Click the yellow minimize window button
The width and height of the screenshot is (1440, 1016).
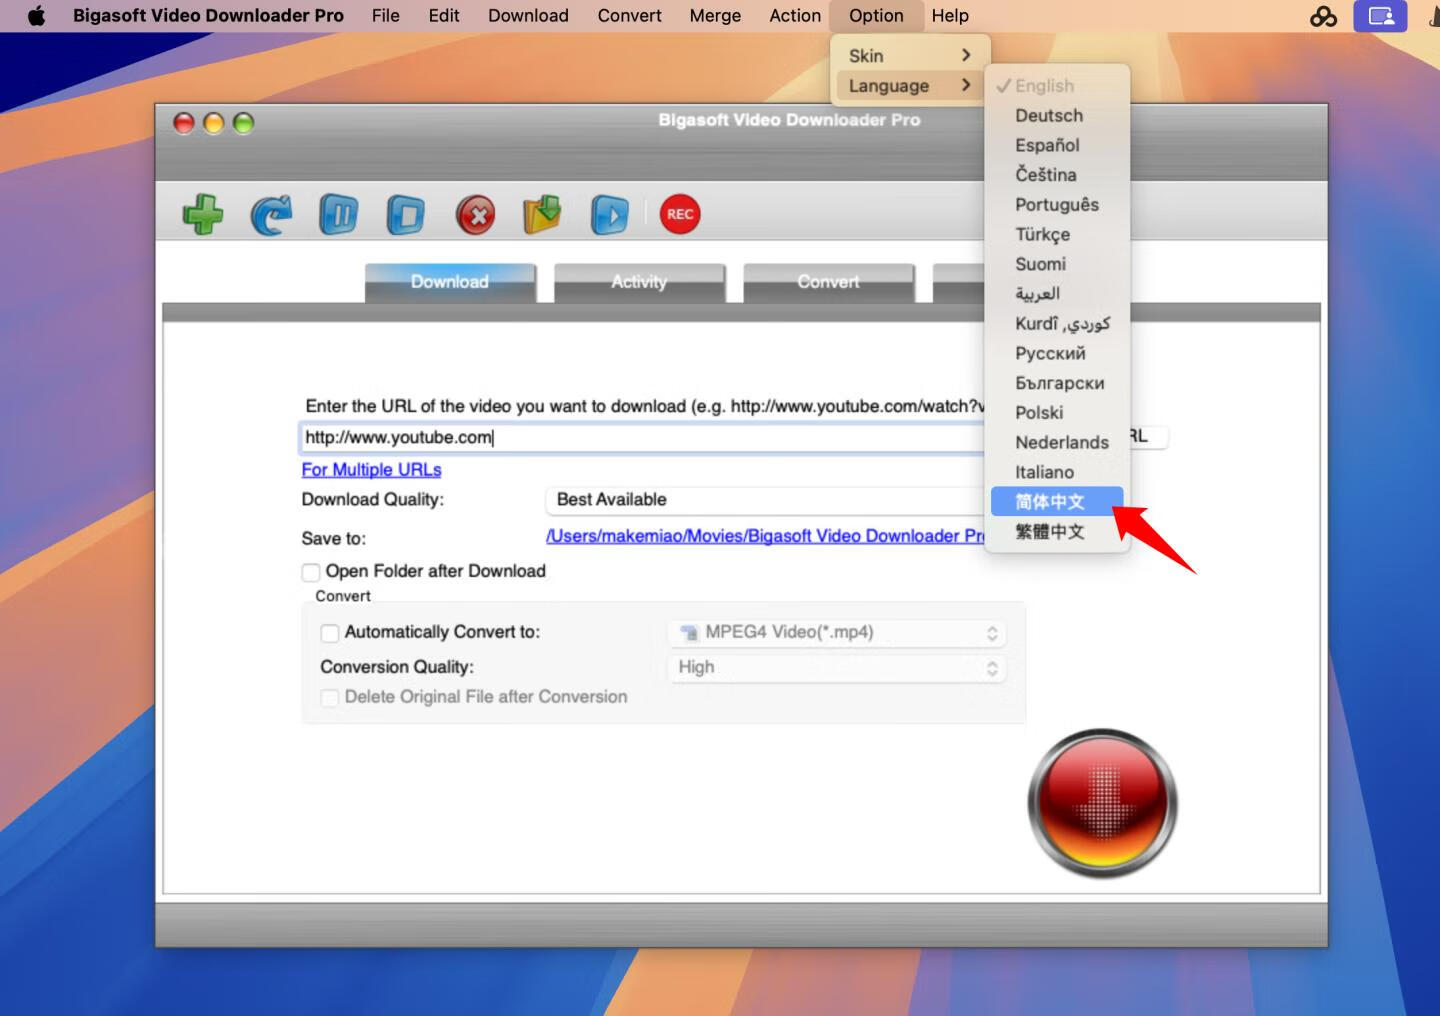213,123
